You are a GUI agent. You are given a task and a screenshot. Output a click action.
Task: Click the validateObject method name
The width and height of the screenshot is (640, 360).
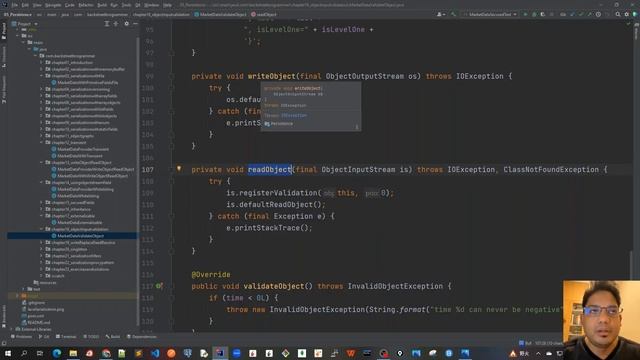coord(274,286)
